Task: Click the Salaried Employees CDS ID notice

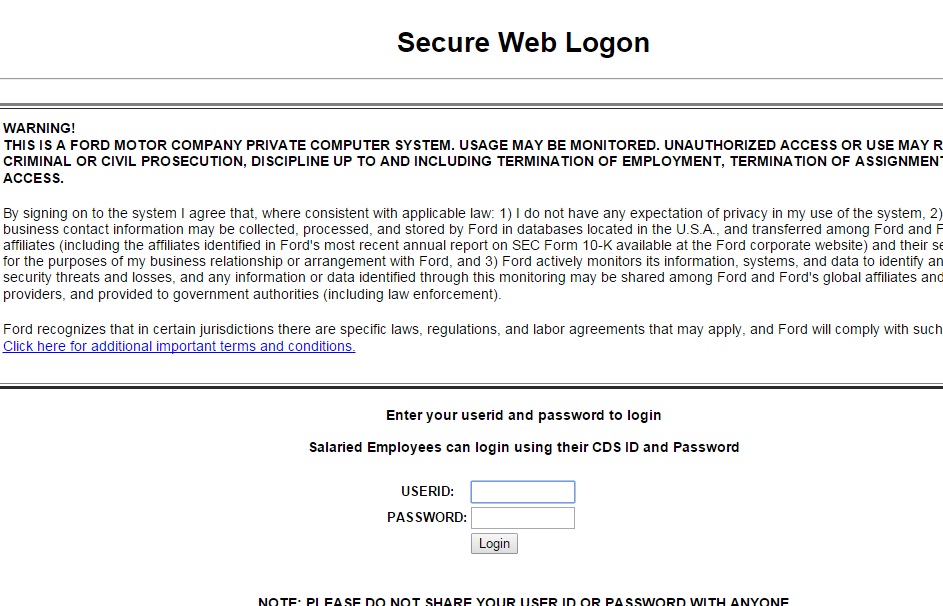Action: [524, 447]
